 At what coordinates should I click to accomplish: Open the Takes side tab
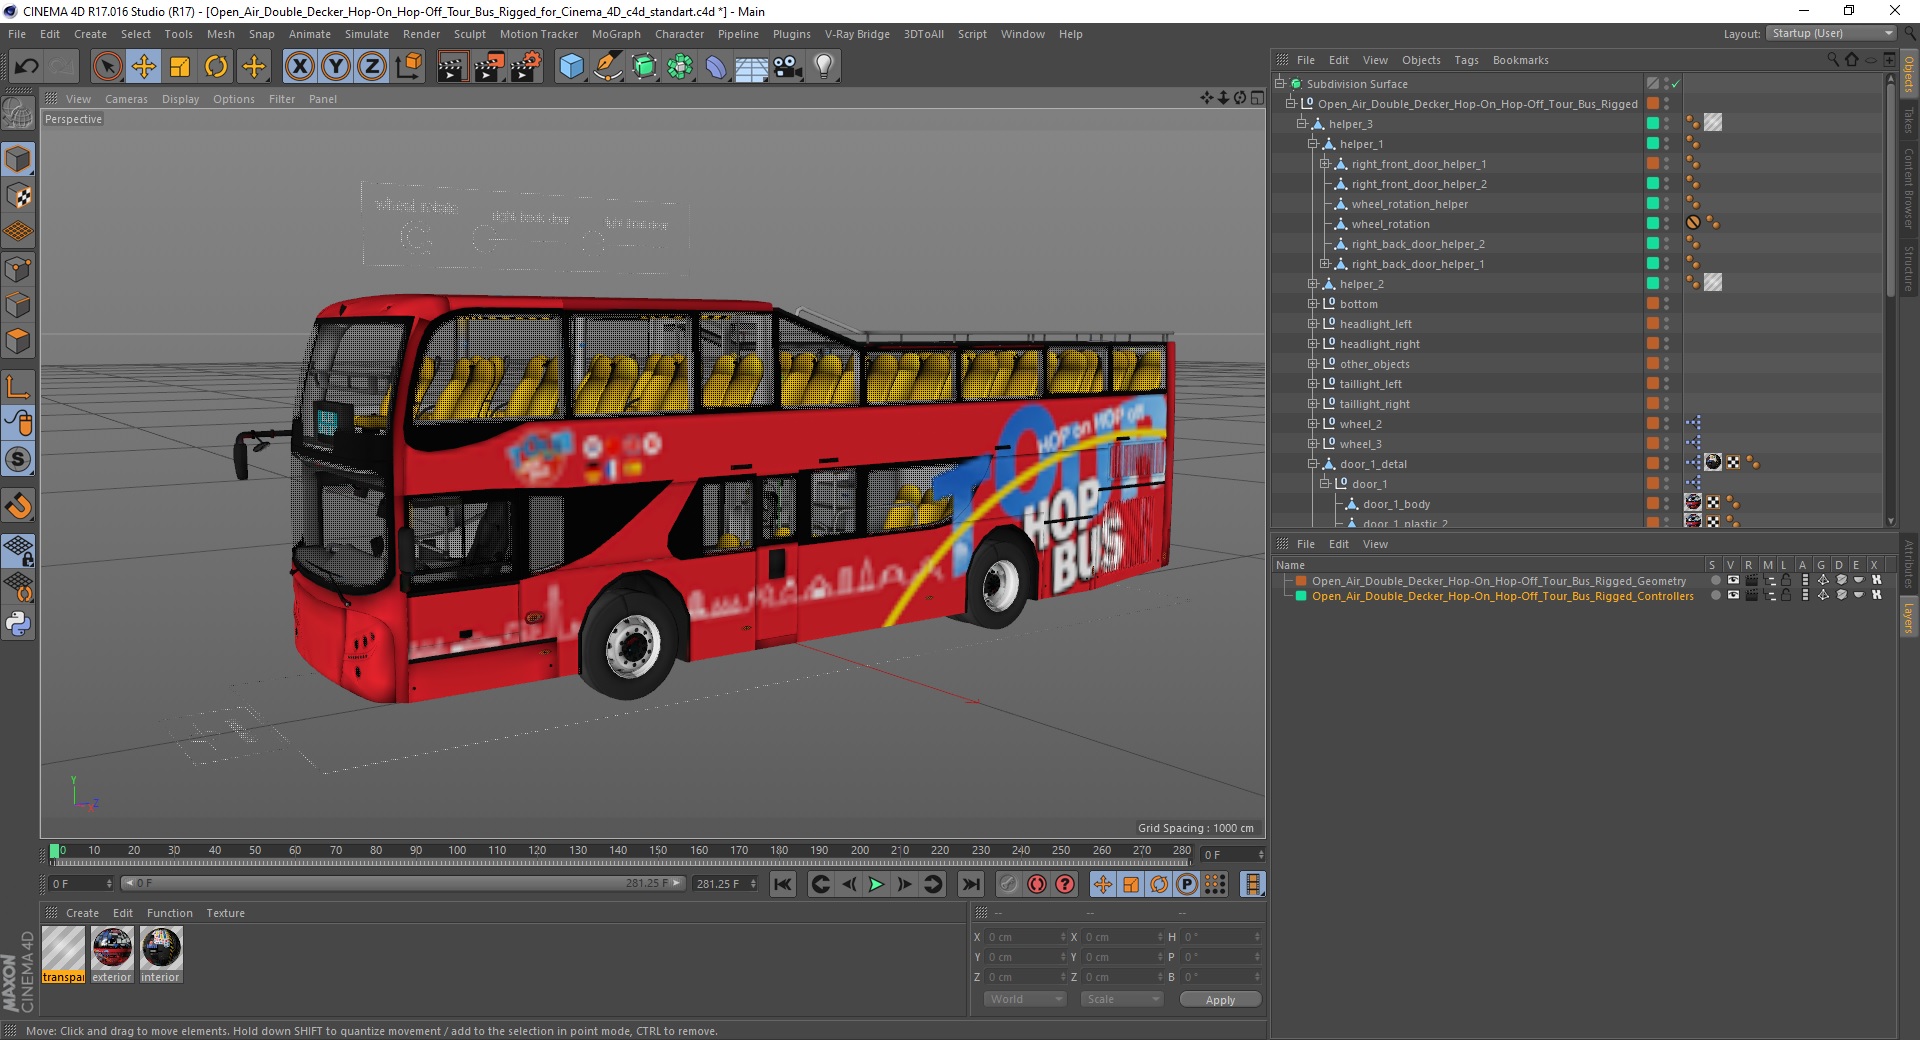[1909, 121]
